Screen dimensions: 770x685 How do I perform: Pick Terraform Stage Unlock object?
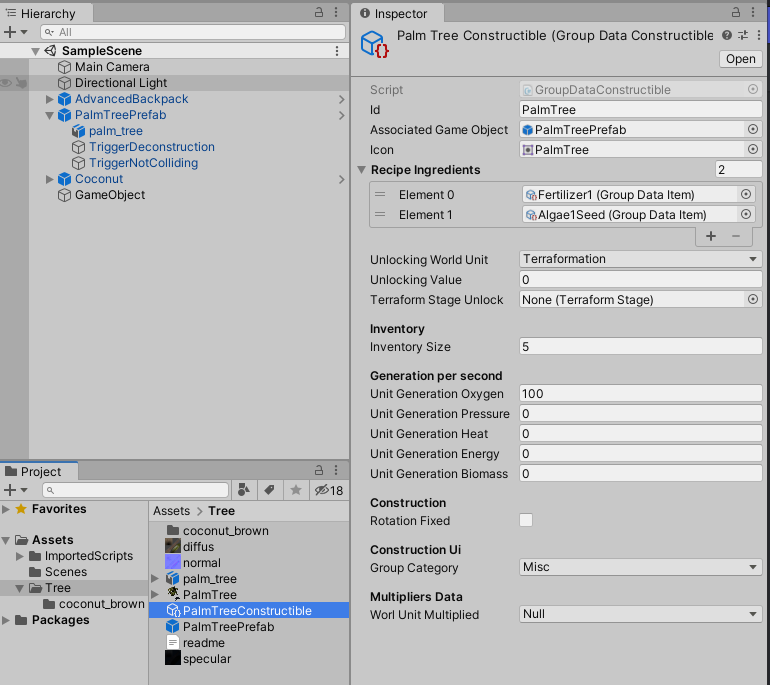752,299
